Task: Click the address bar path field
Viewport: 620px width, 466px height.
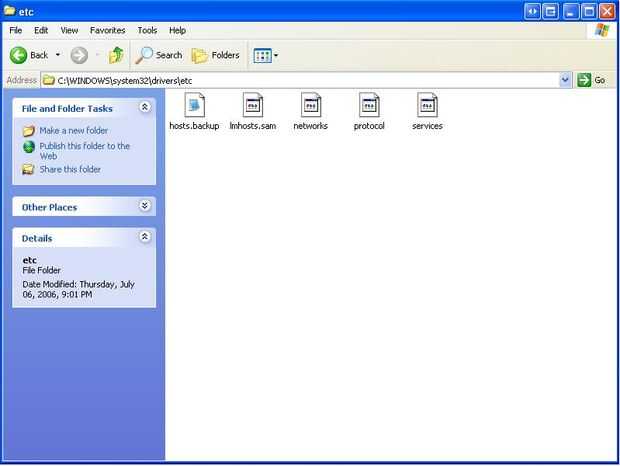Action: point(301,81)
